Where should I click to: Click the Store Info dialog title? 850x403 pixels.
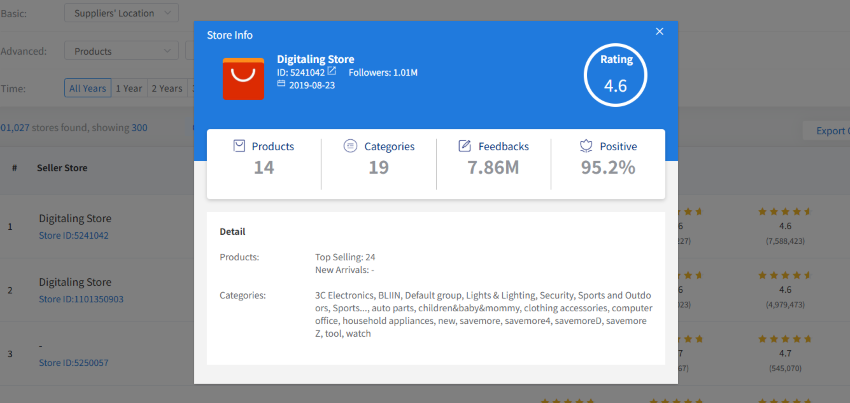[x=230, y=35]
